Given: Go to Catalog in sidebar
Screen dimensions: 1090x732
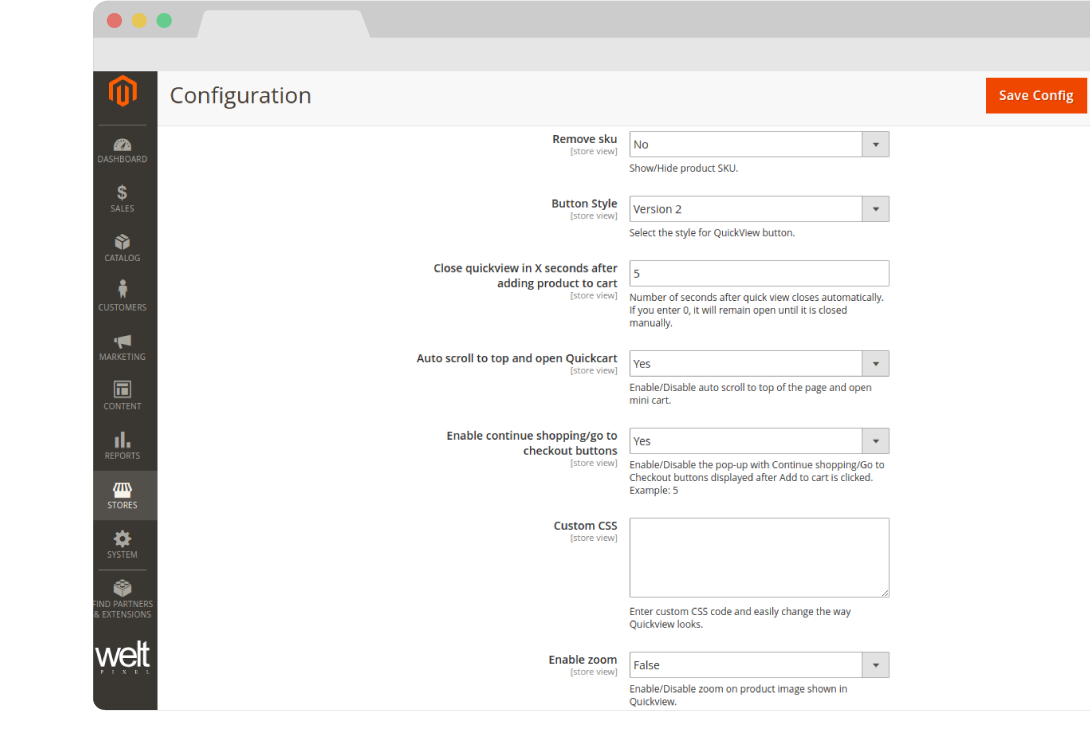Looking at the screenshot, I should tap(122, 248).
